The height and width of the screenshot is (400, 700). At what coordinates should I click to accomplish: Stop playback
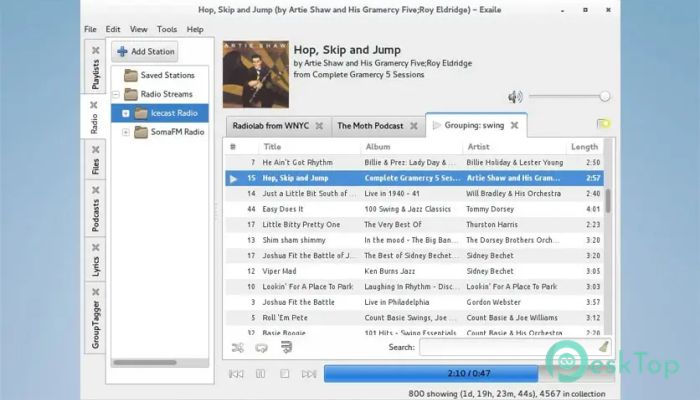284,374
